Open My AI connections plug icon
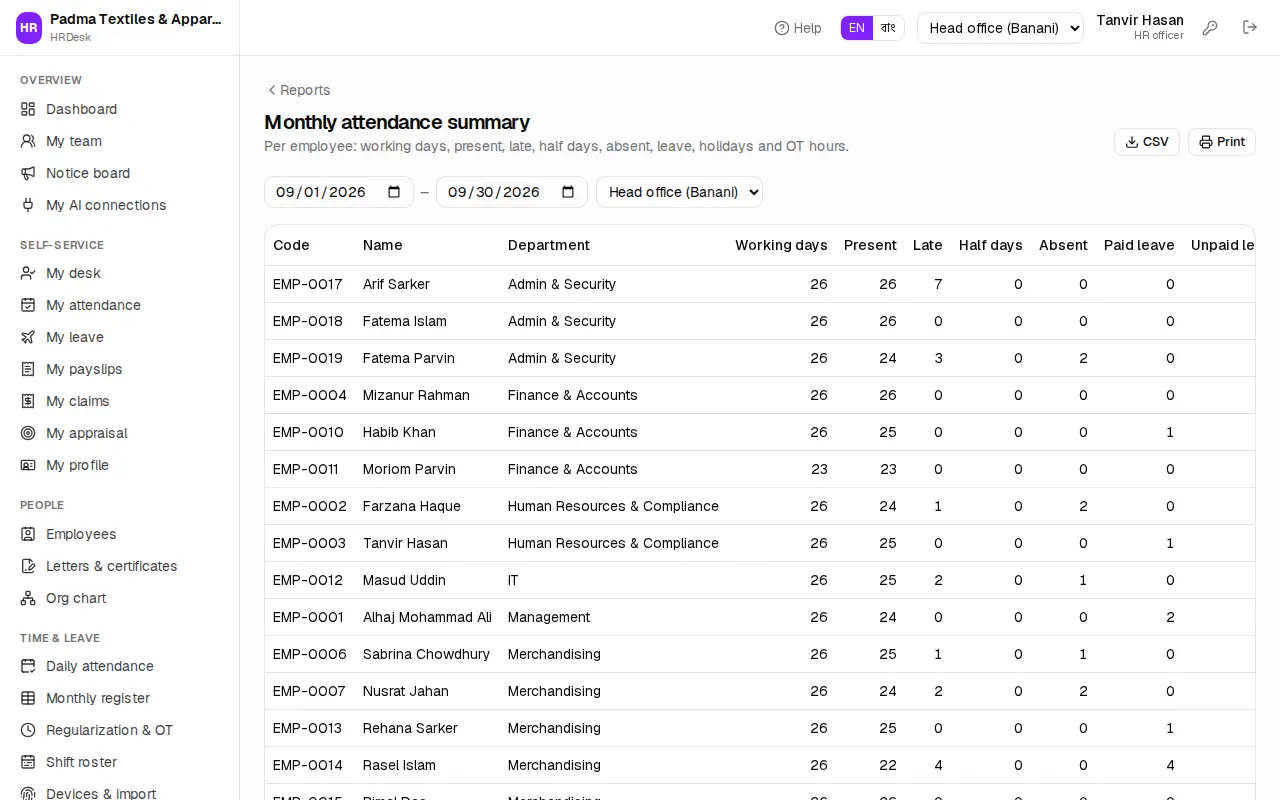 point(28,205)
